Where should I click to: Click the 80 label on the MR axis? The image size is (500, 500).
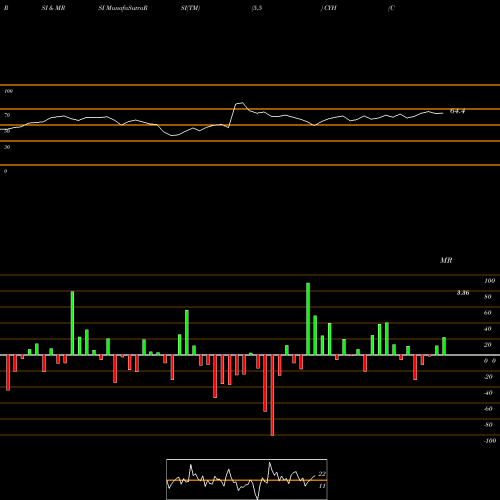[488, 297]
